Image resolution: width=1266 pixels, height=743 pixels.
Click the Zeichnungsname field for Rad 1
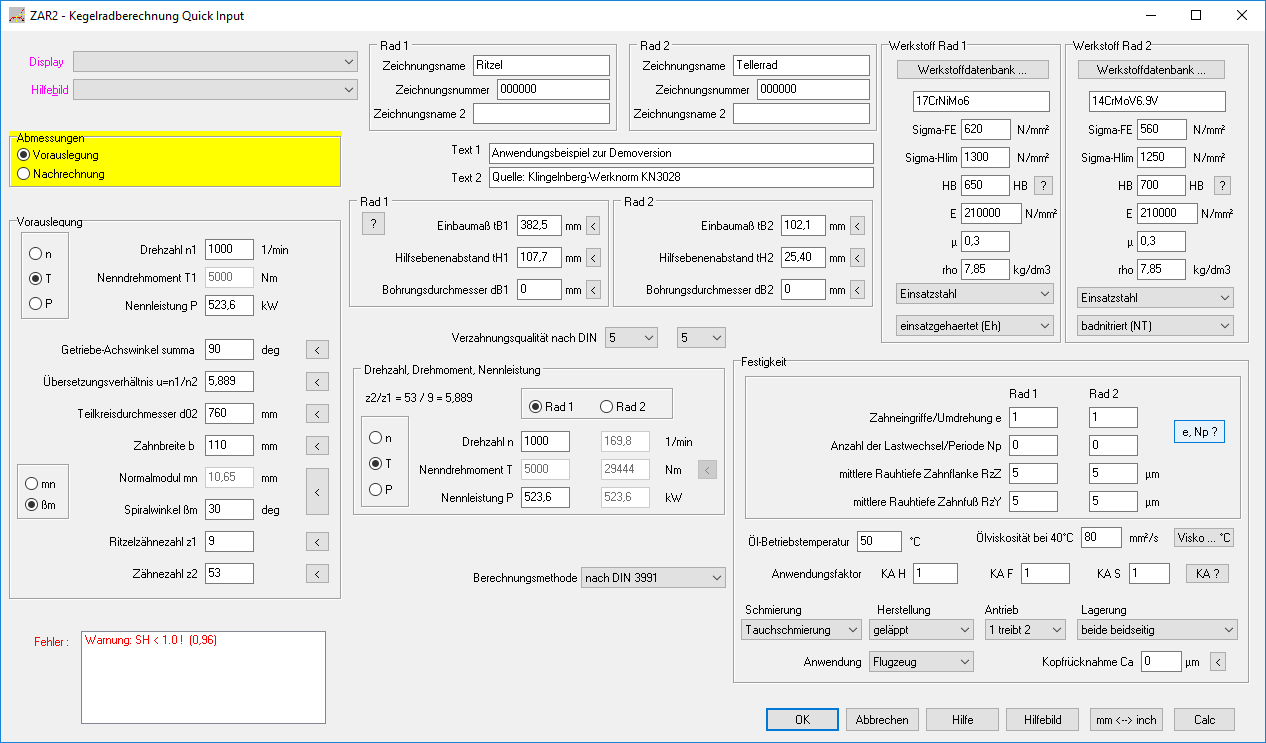[540, 65]
